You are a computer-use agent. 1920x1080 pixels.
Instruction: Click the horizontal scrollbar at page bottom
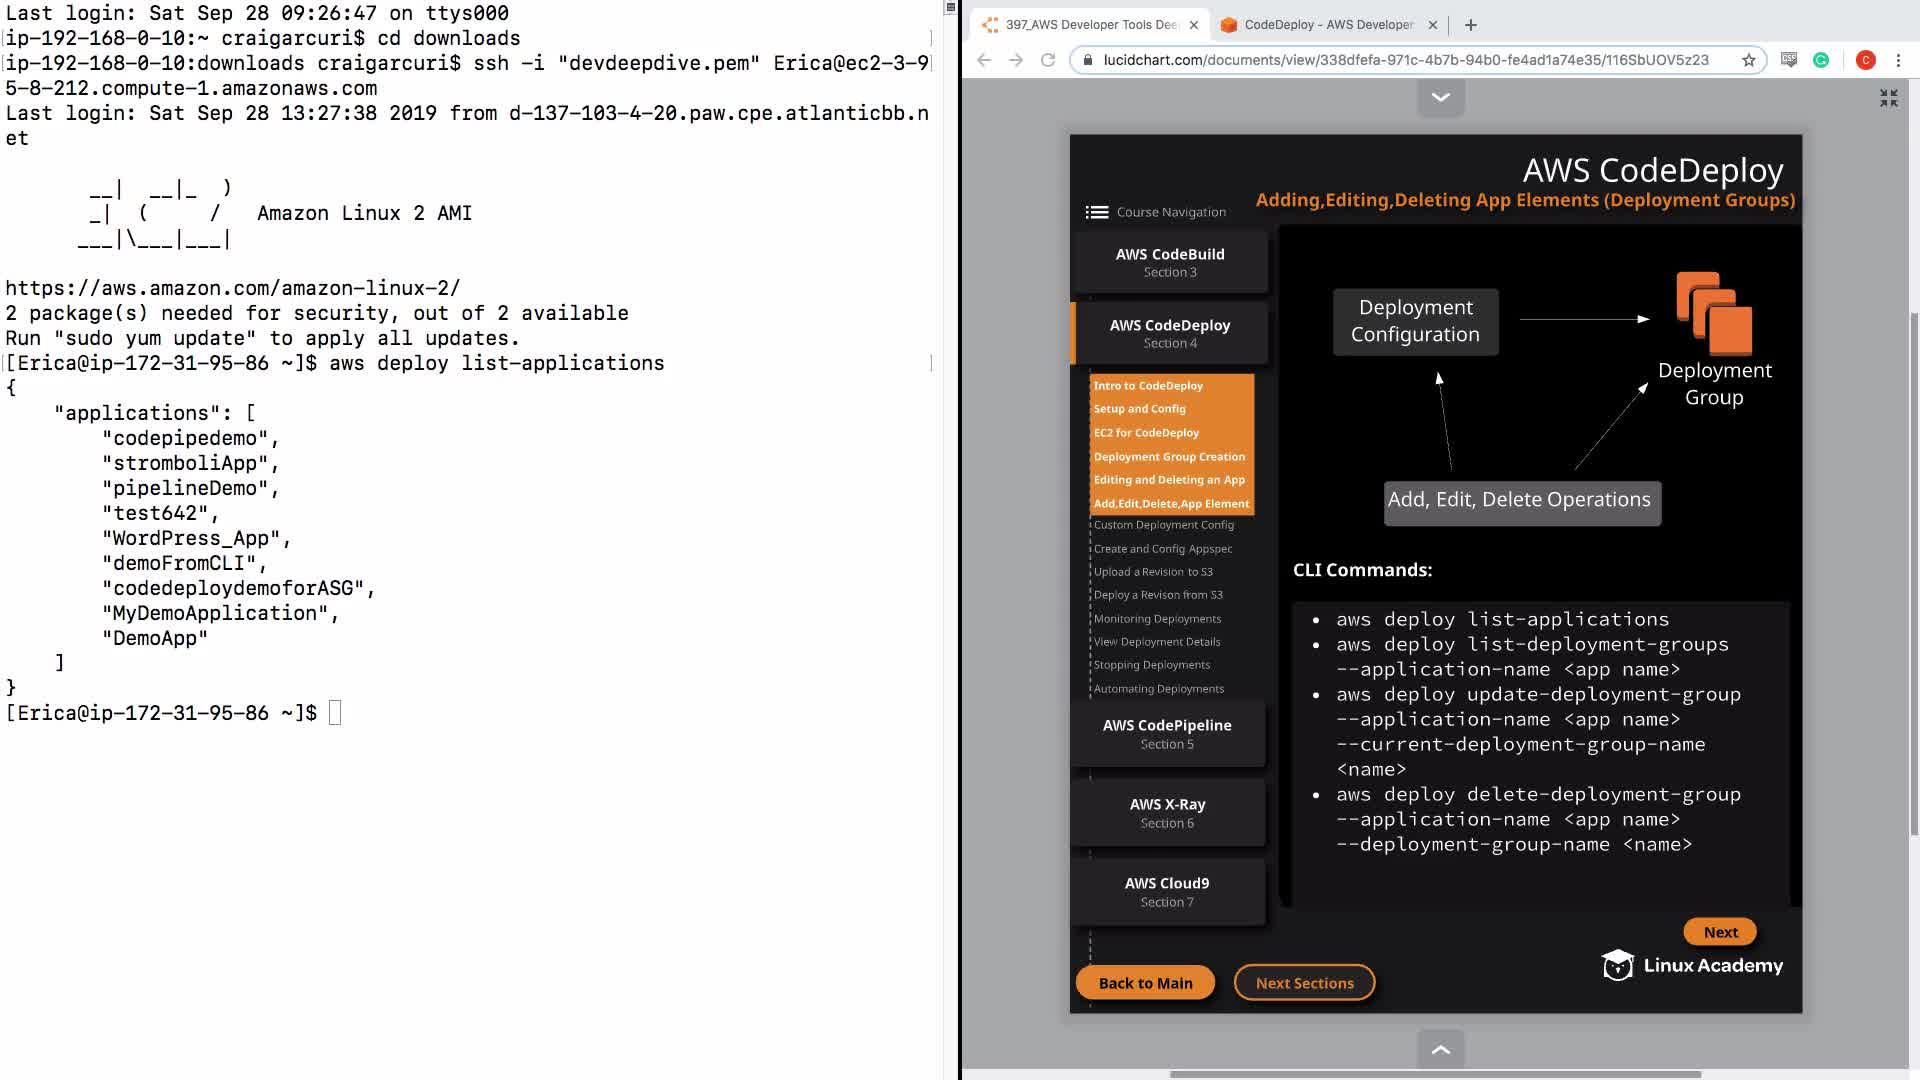[x=1435, y=1075]
